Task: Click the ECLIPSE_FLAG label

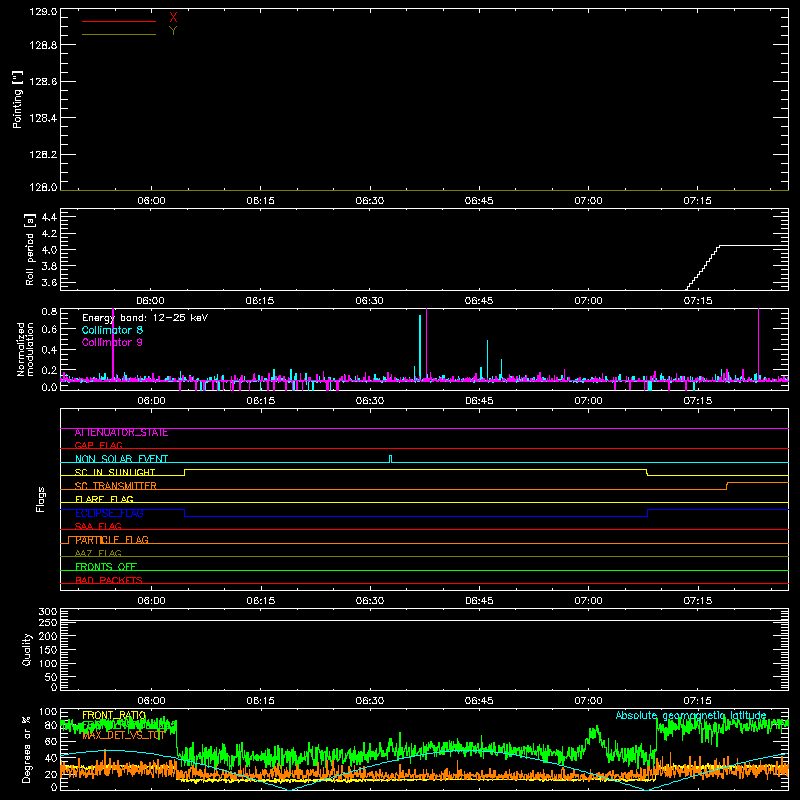Action: pyautogui.click(x=109, y=513)
